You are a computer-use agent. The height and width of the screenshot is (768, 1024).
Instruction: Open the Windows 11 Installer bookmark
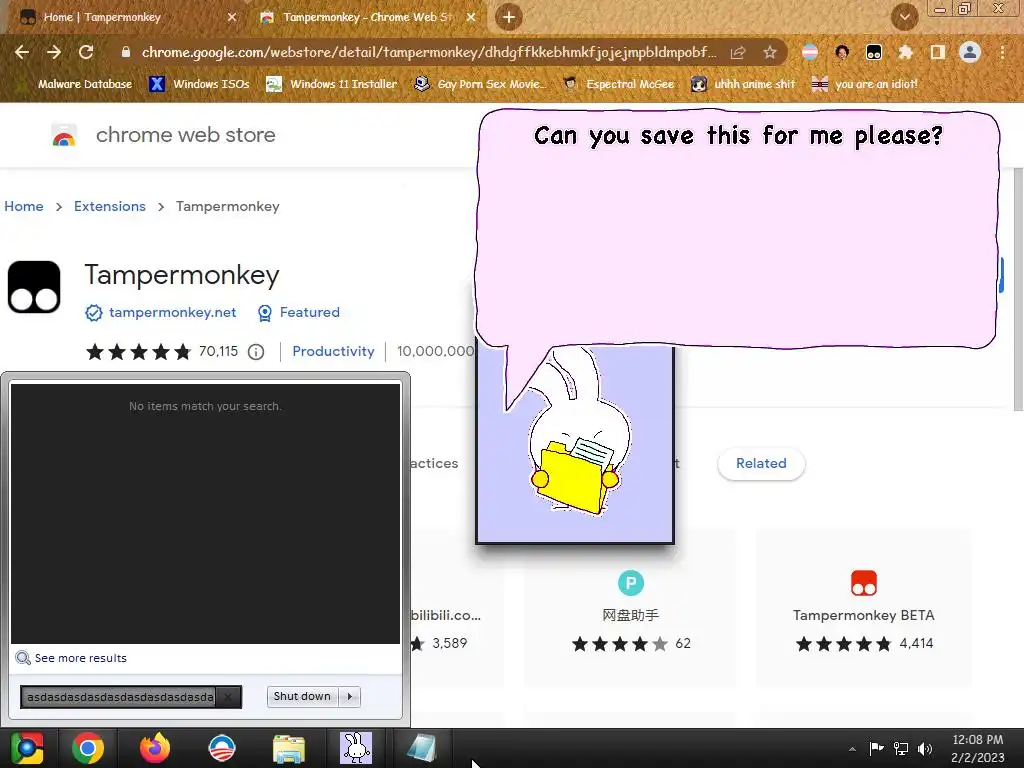coord(332,84)
